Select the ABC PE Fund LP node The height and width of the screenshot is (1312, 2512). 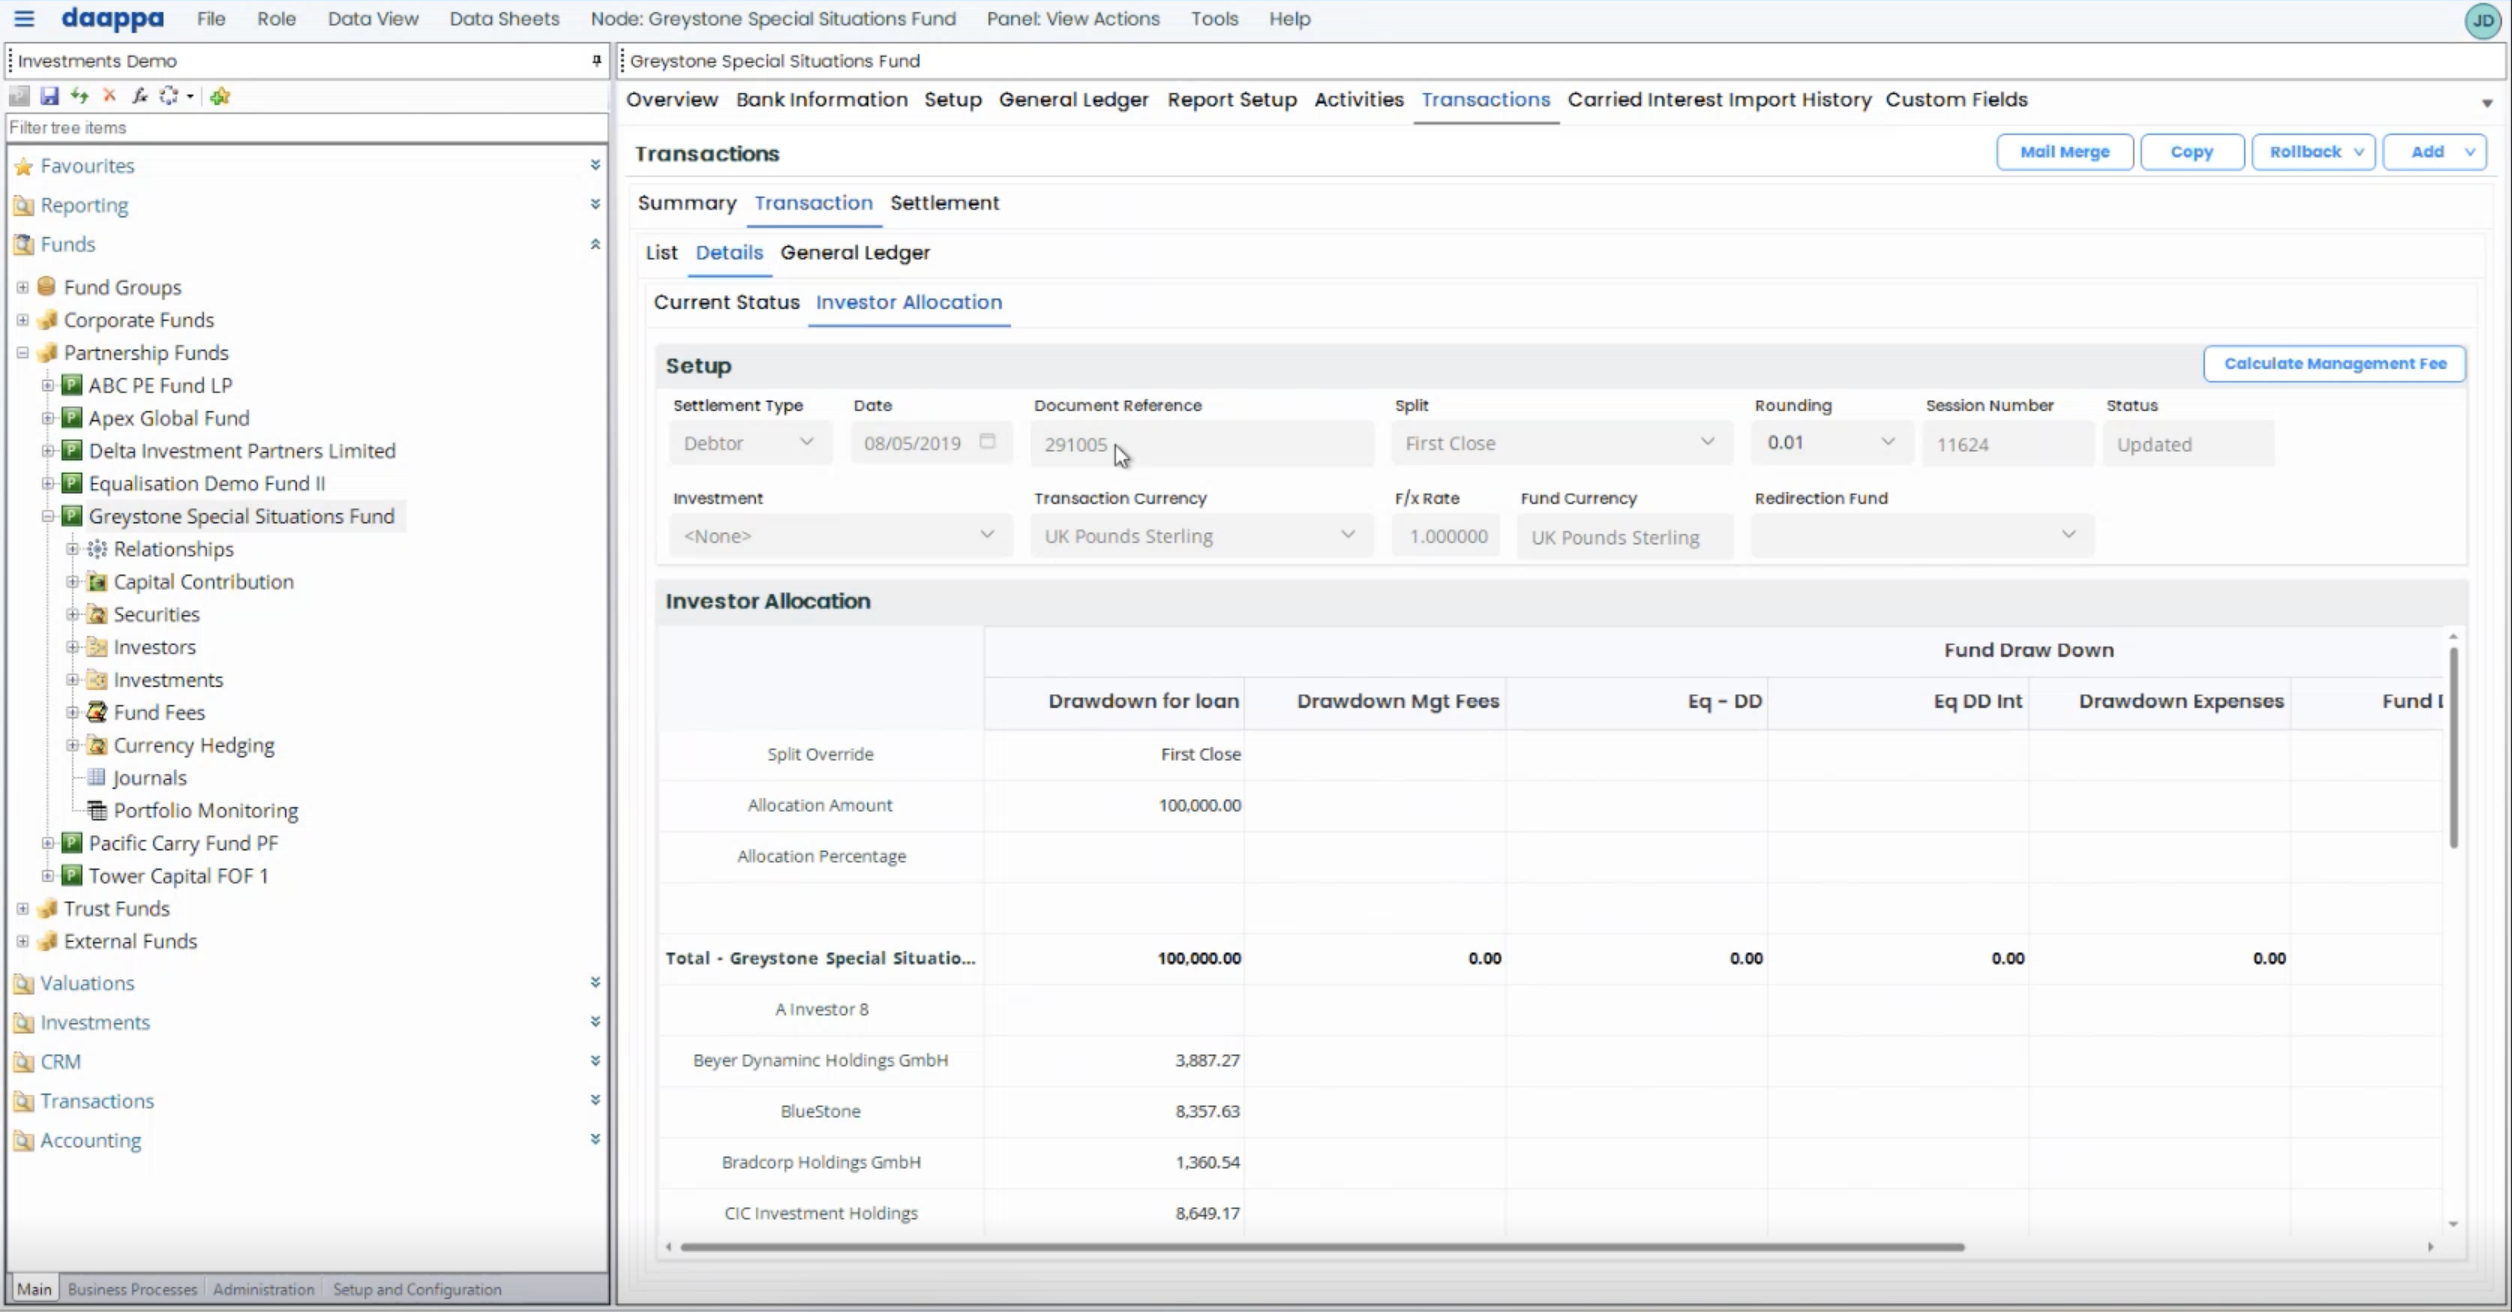[x=160, y=385]
